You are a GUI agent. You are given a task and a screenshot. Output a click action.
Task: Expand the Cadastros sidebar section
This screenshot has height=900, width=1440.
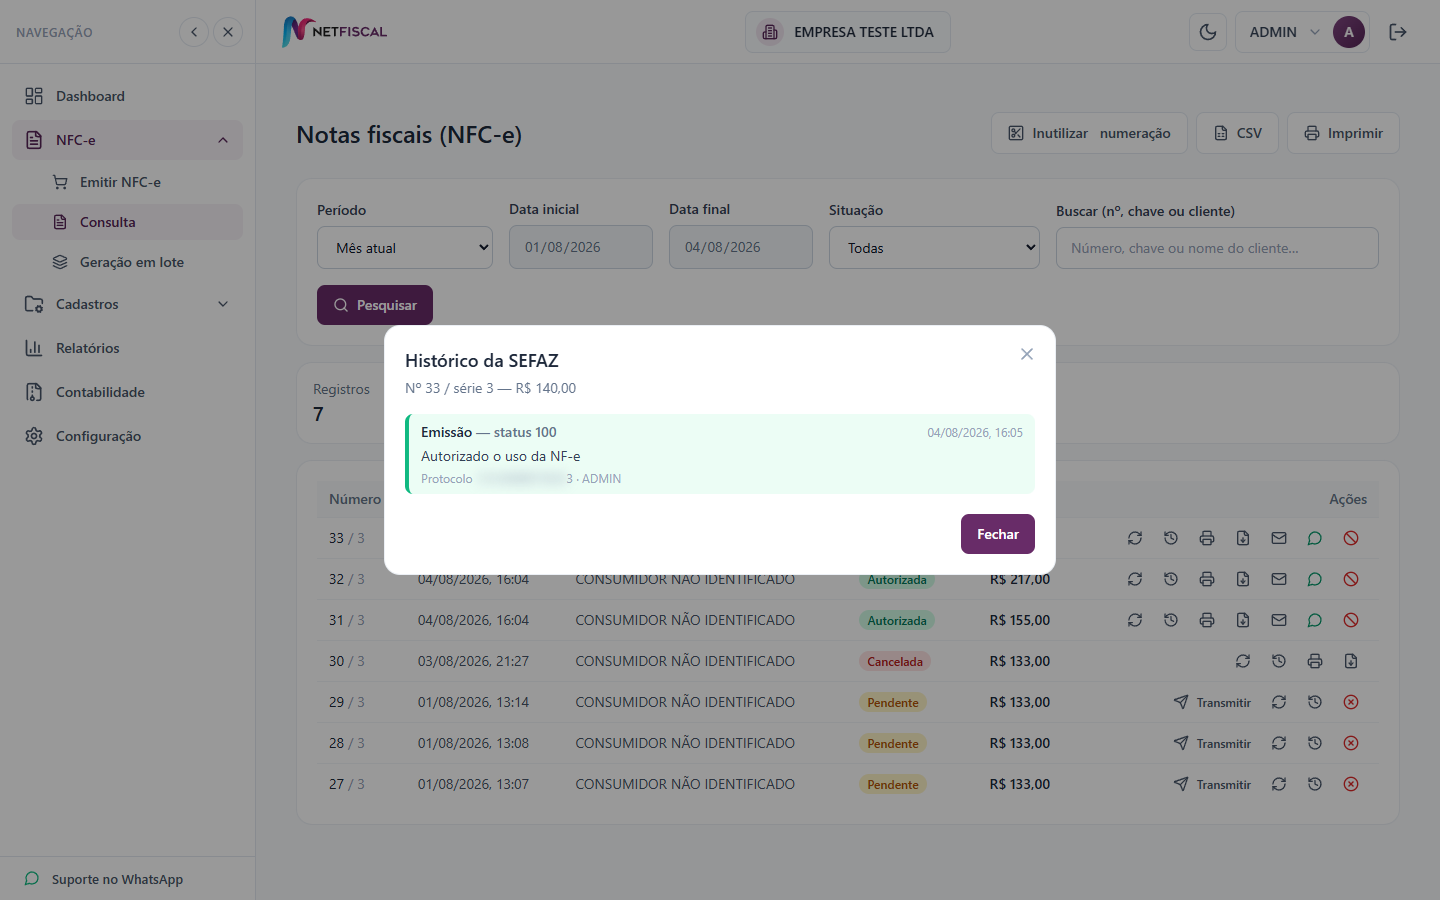pos(128,304)
